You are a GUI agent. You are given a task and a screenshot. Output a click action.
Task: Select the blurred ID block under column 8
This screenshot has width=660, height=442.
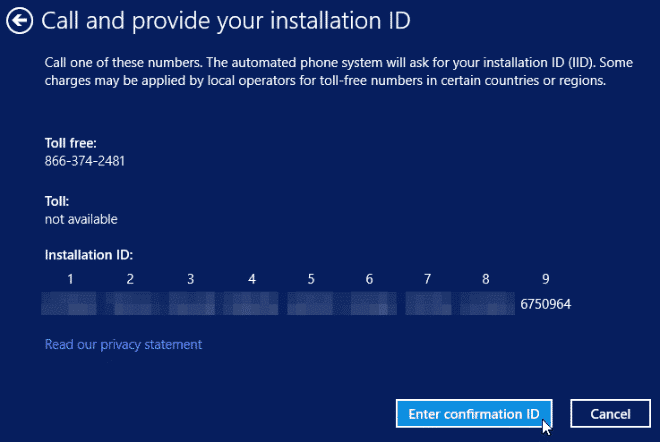487,303
